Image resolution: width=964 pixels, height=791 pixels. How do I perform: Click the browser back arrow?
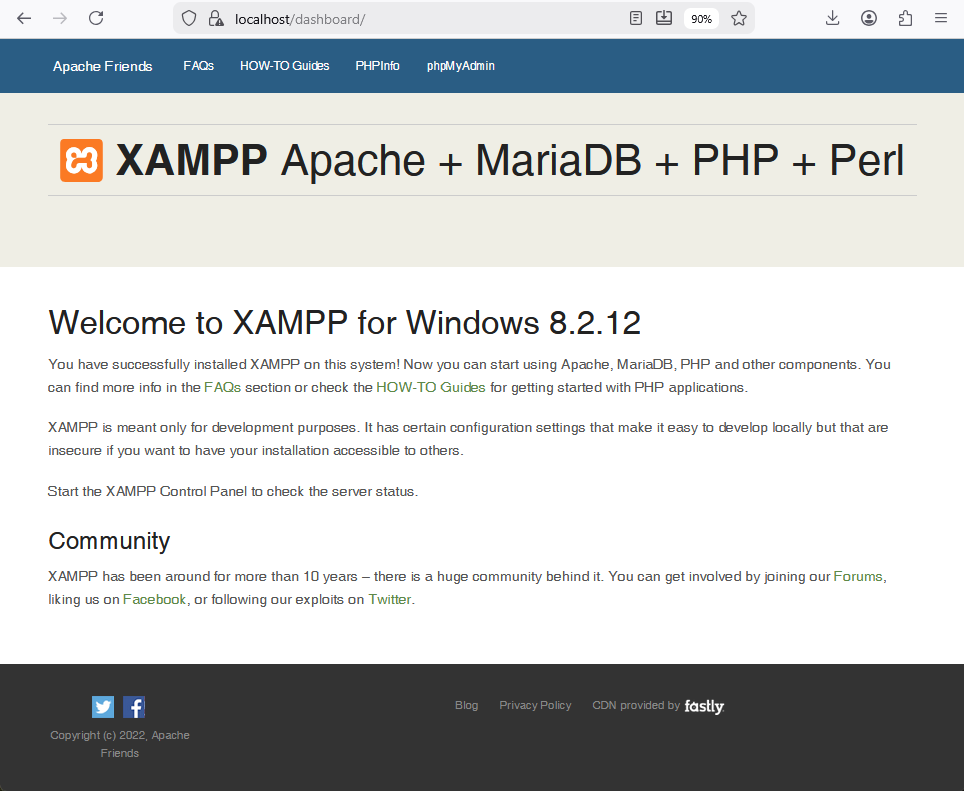[24, 18]
